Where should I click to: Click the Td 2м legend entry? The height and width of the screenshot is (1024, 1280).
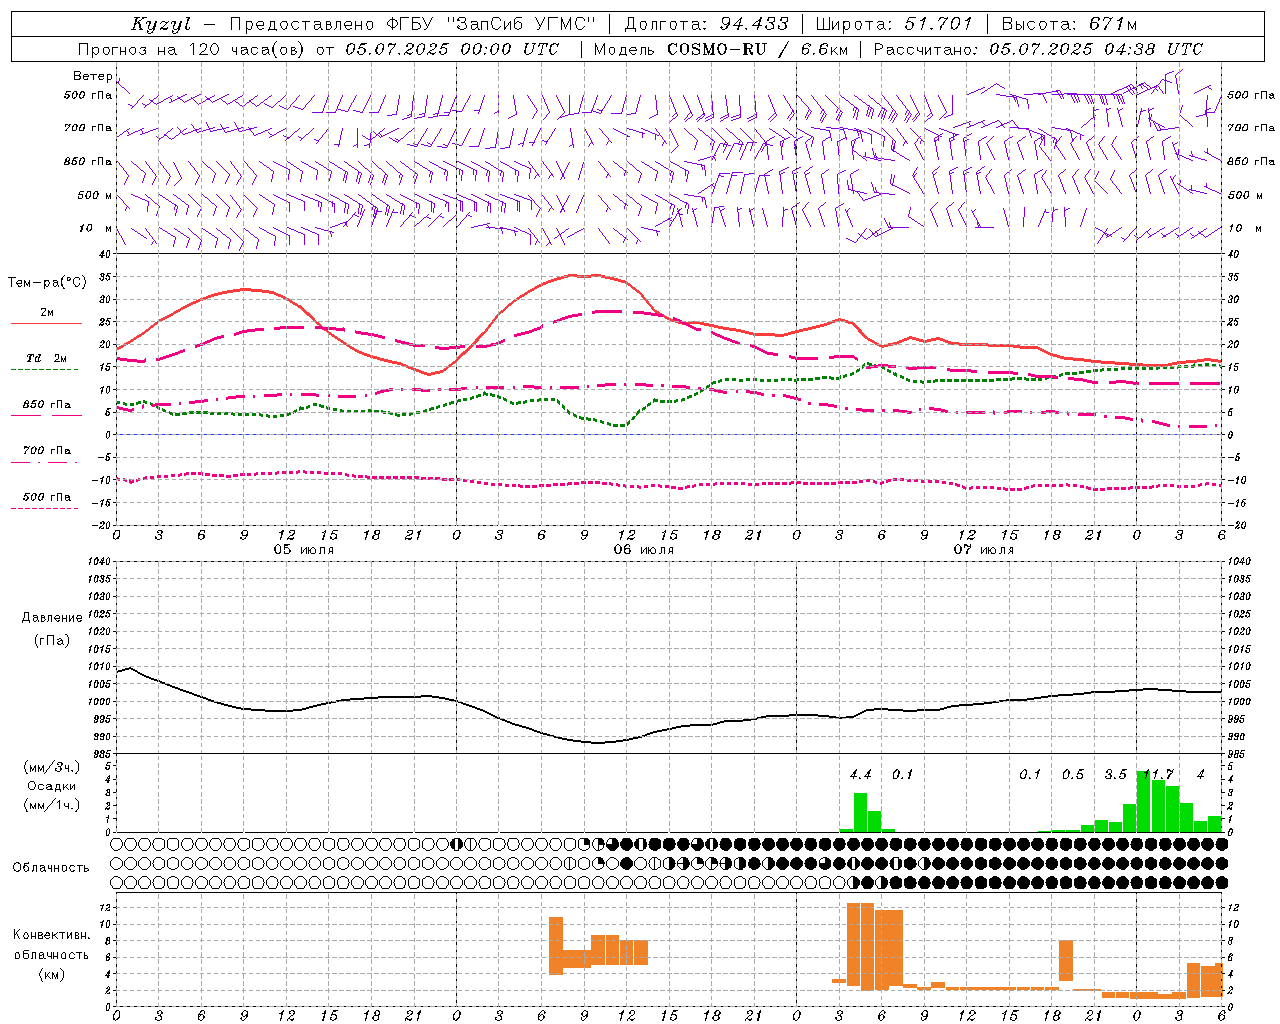47,358
